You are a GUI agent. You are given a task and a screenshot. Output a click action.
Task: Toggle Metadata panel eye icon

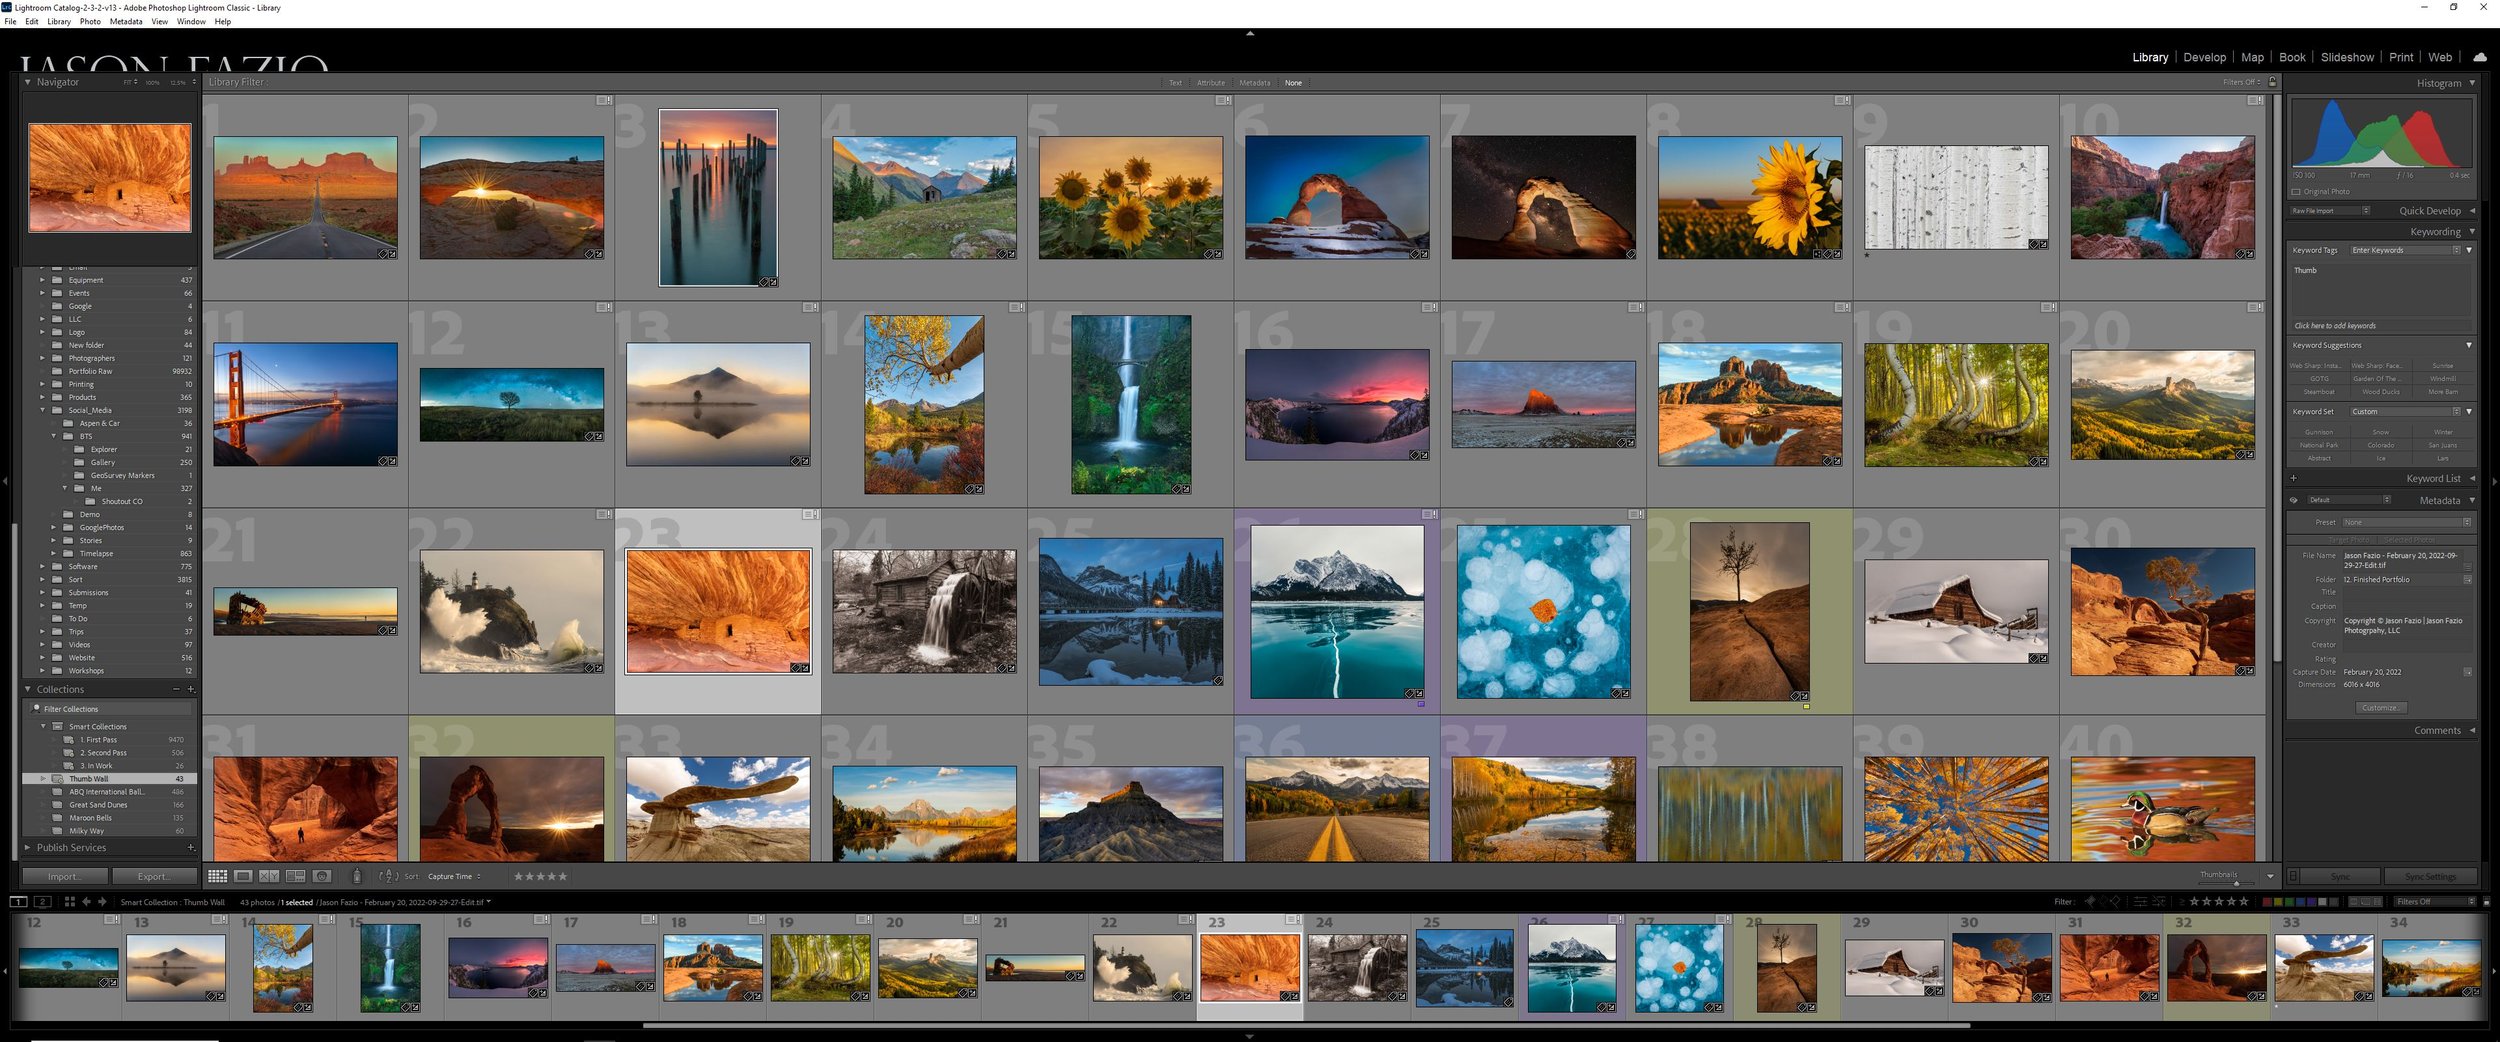point(2294,500)
